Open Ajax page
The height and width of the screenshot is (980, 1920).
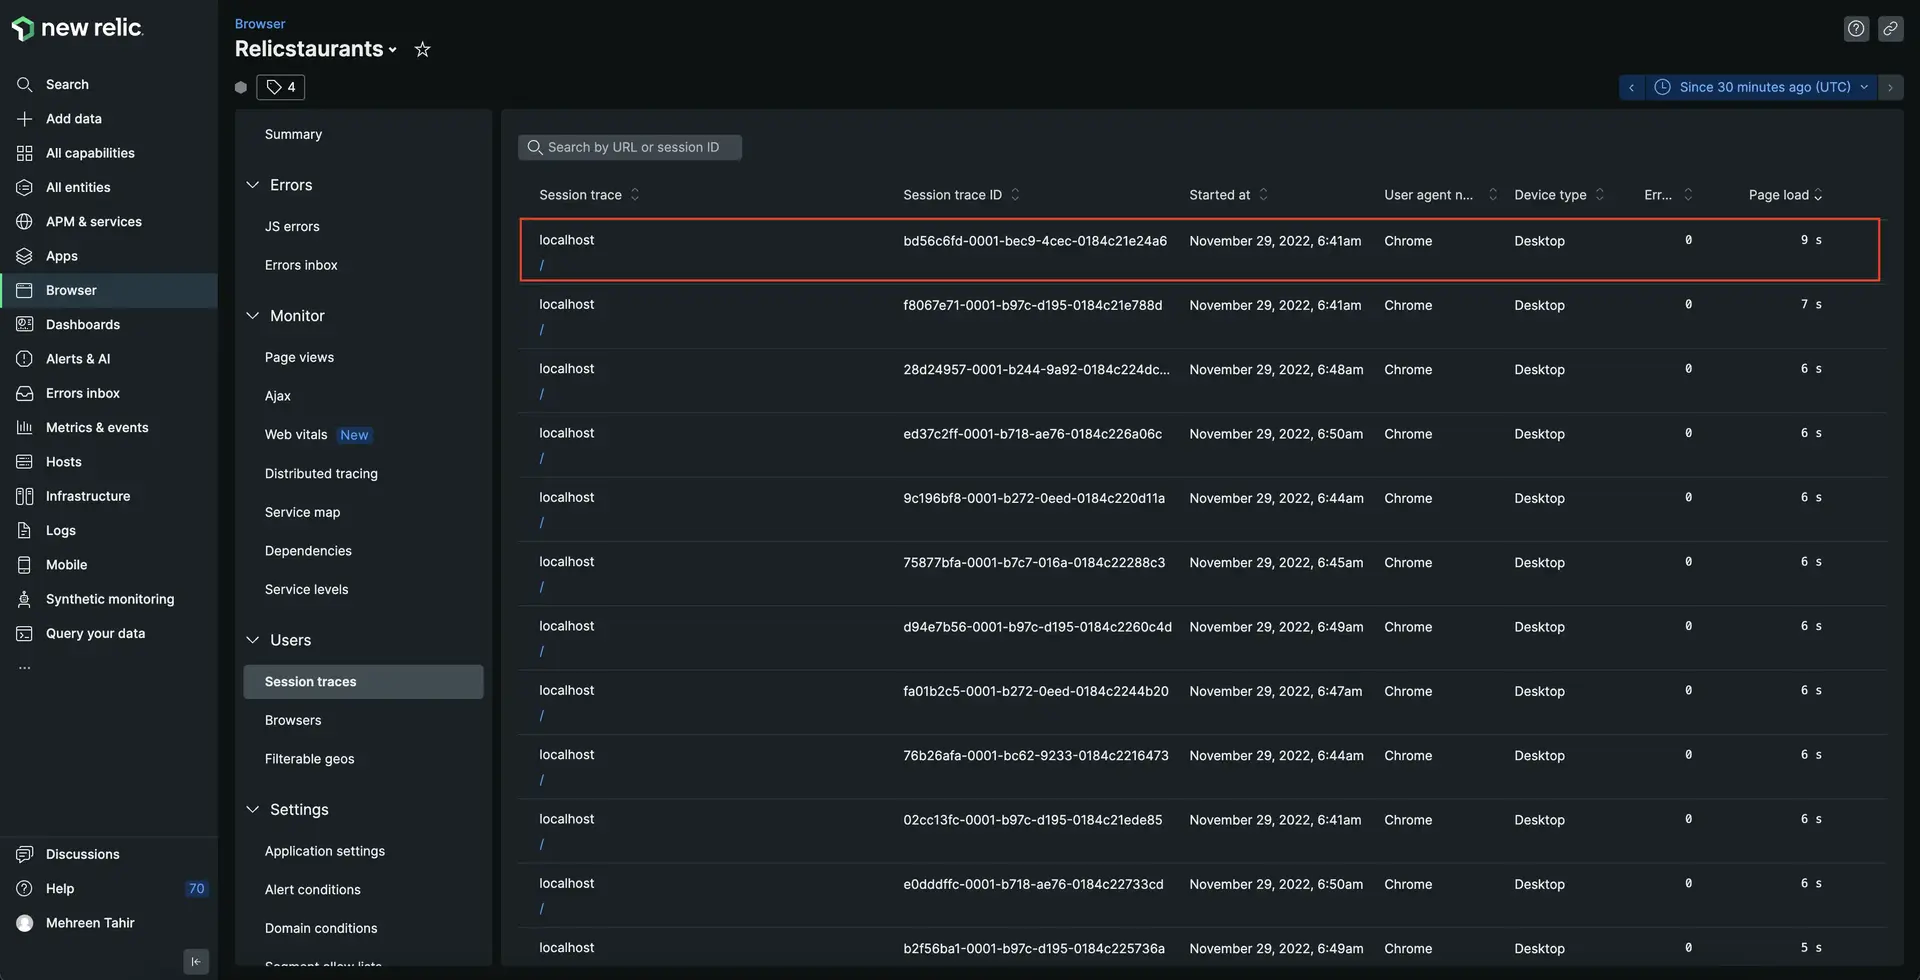tap(278, 396)
